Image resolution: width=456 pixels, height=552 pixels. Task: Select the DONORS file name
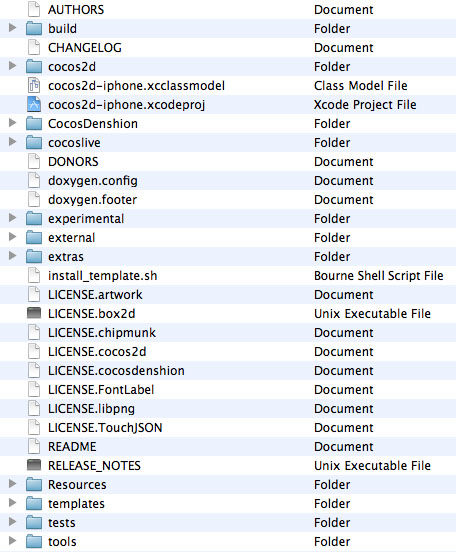click(73, 162)
